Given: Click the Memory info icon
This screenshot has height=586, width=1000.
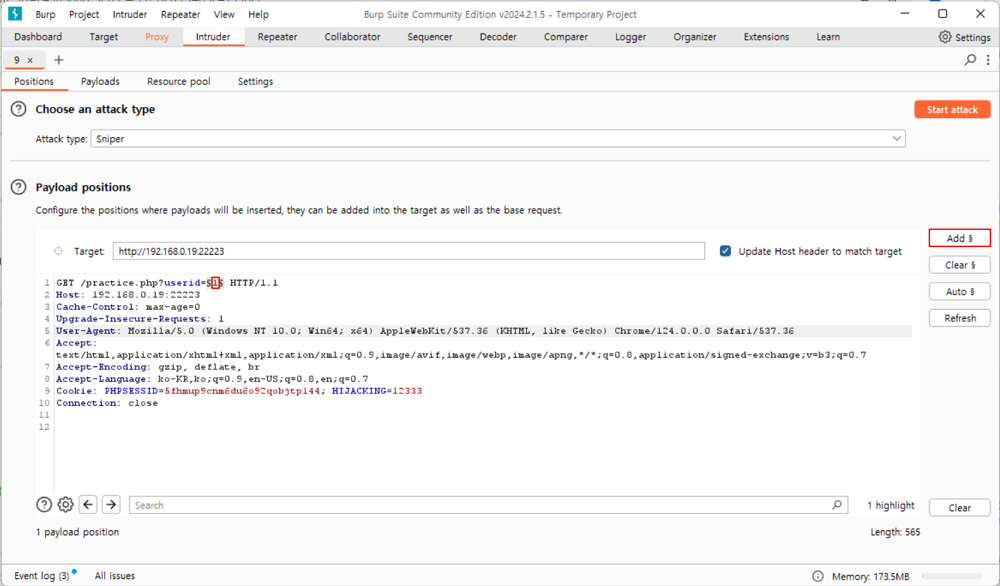Looking at the screenshot, I should (818, 576).
